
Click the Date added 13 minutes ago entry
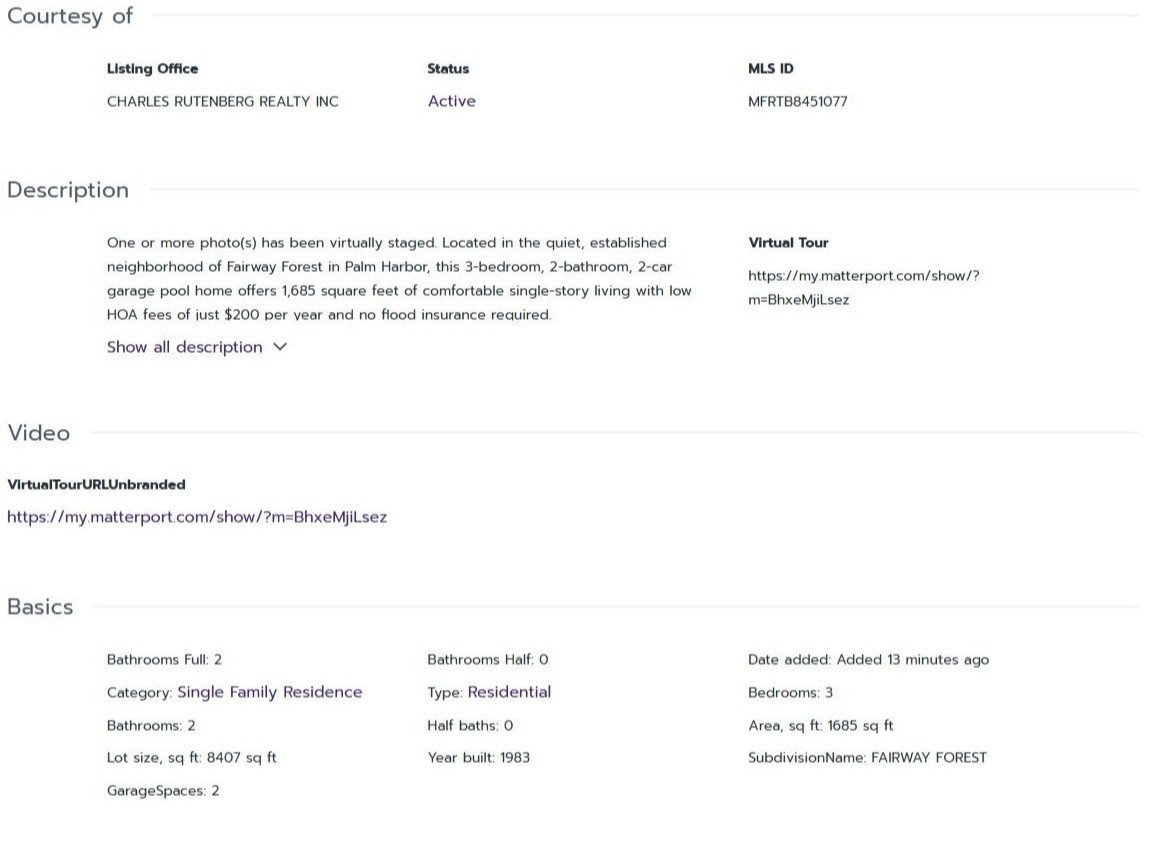point(868,660)
